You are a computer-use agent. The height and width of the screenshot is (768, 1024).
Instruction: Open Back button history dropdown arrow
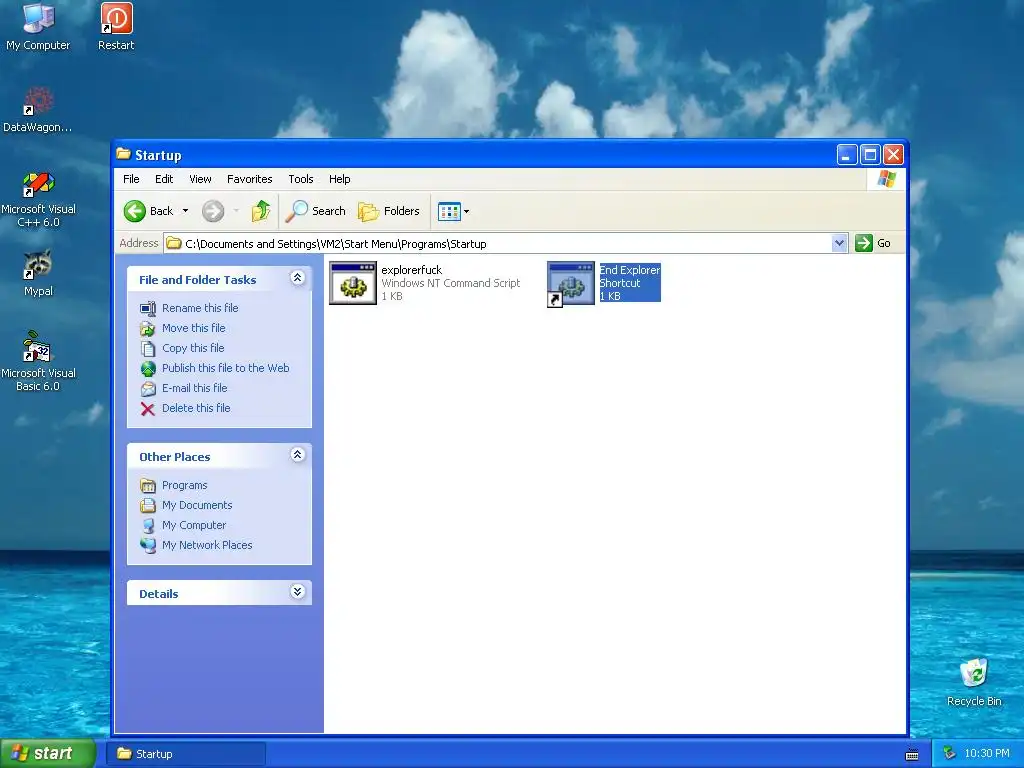point(185,211)
